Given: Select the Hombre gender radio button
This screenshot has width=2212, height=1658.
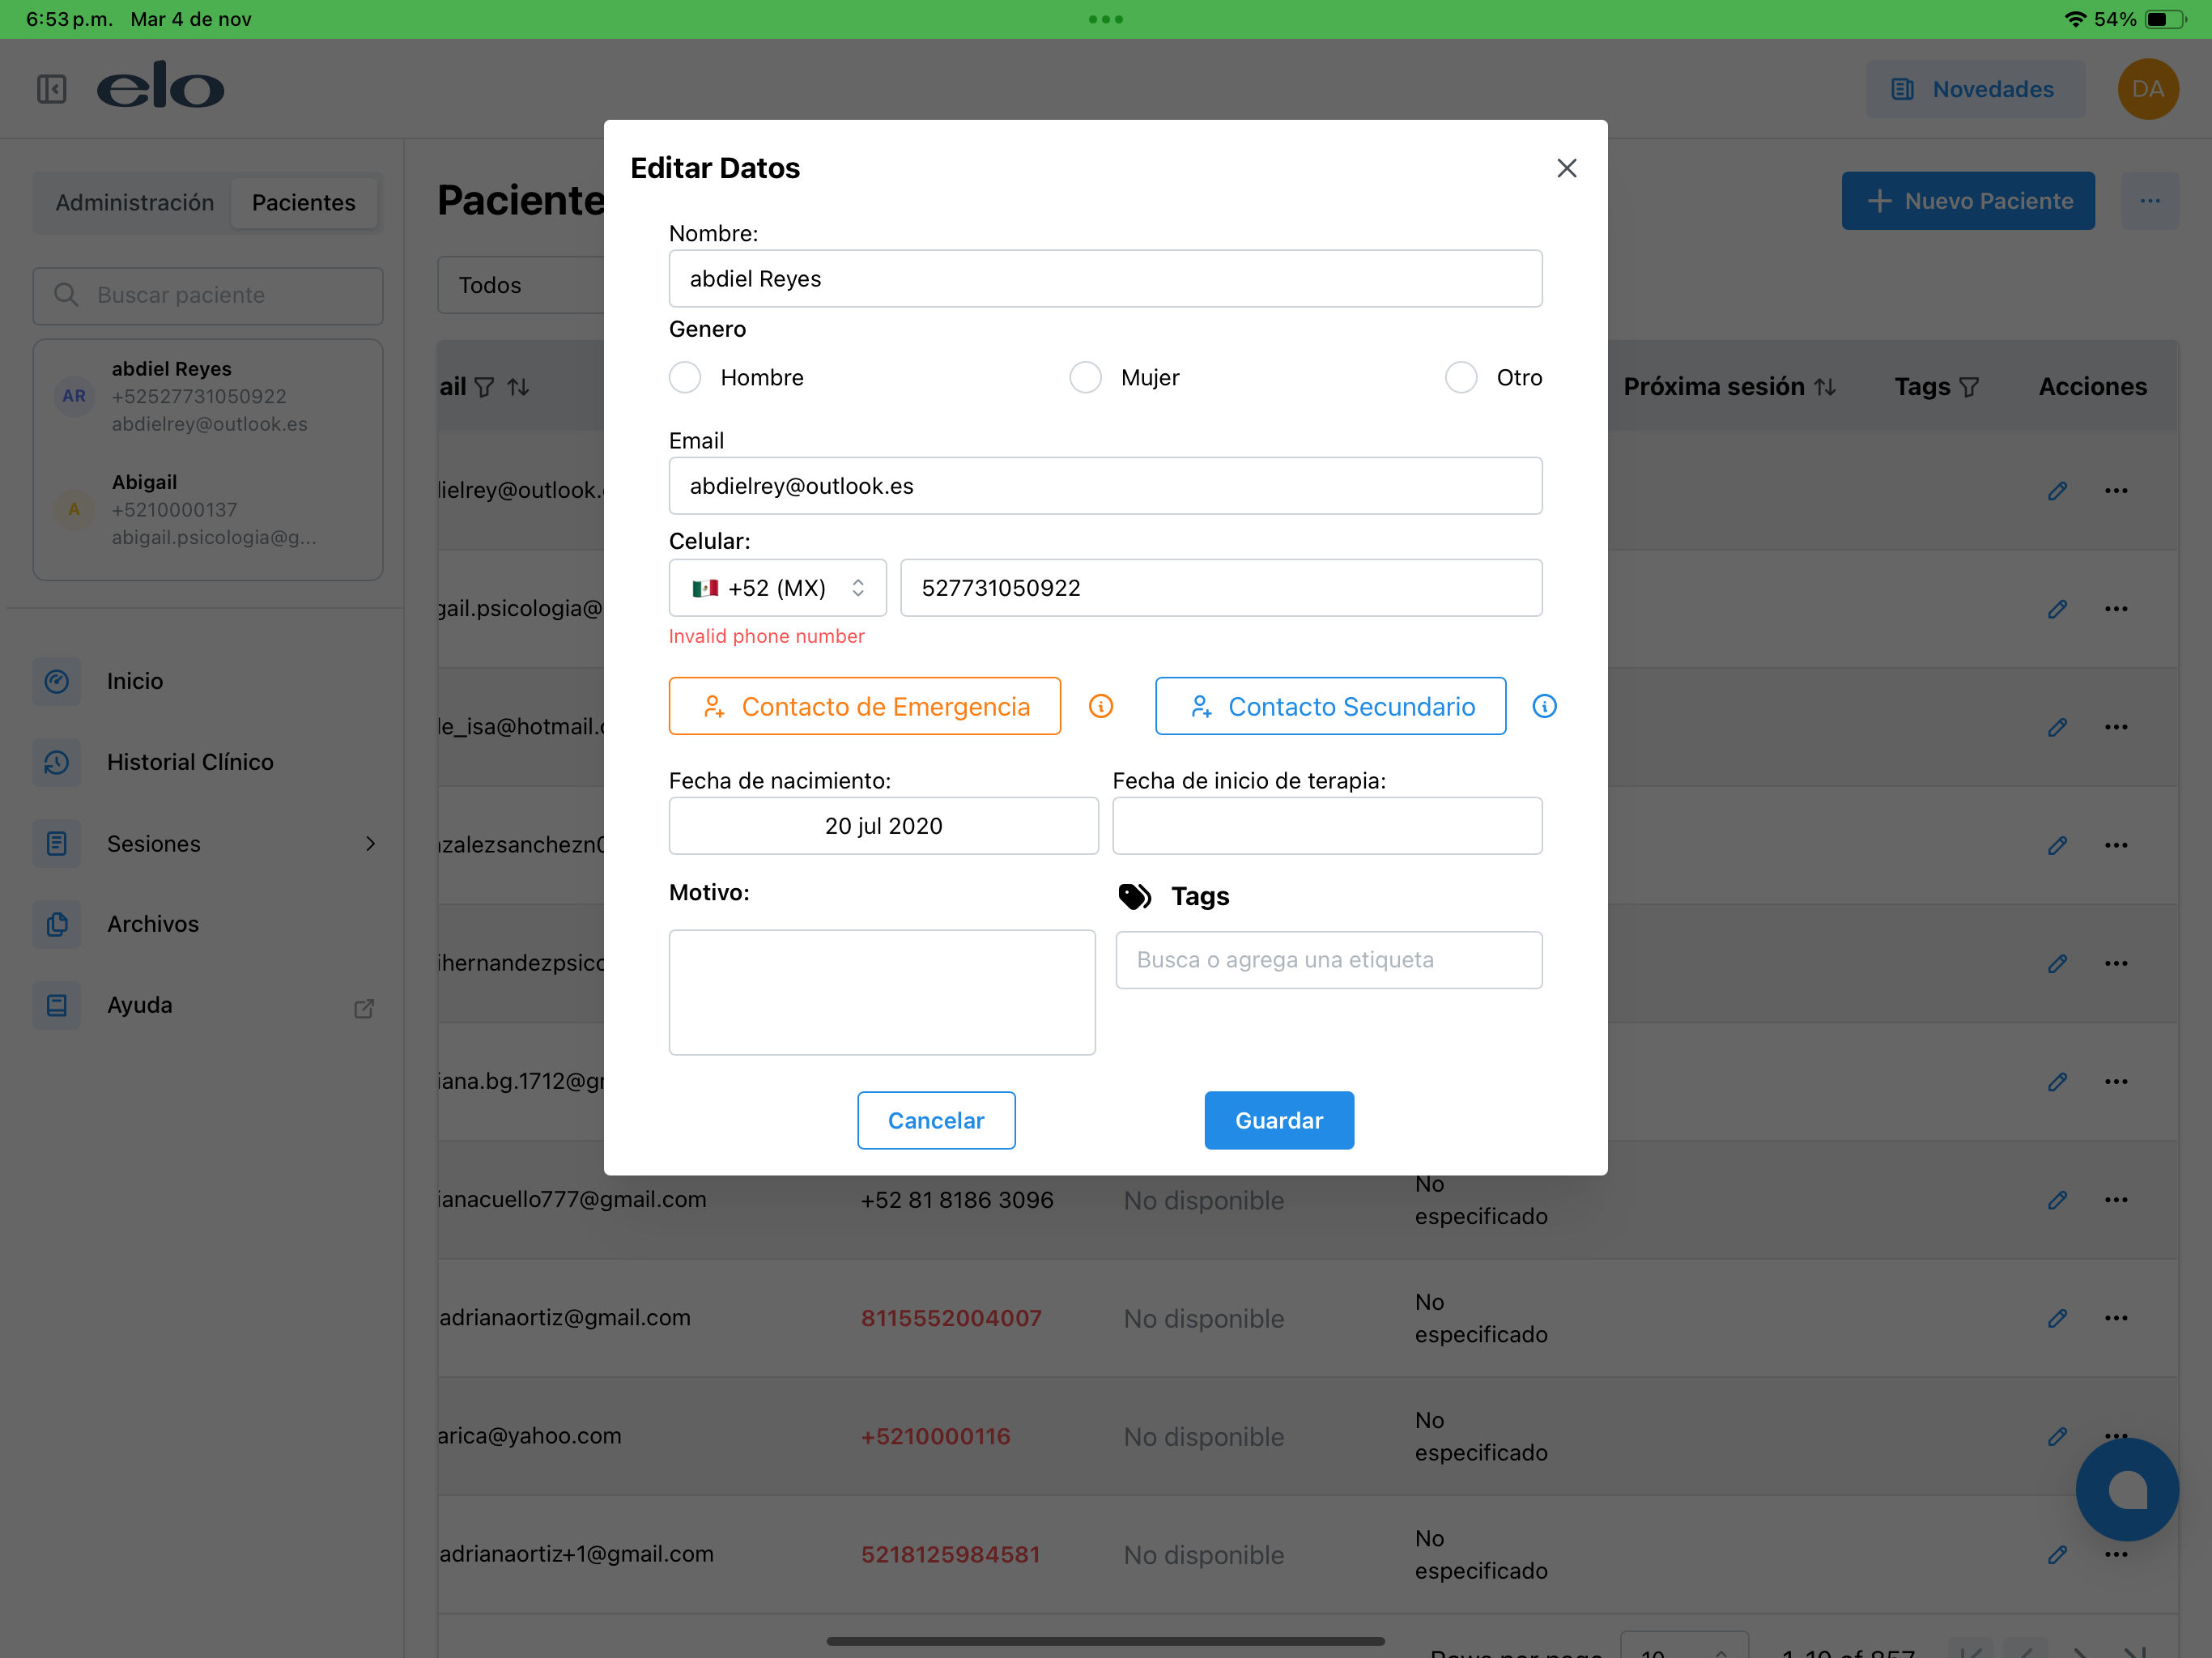Looking at the screenshot, I should click(x=685, y=378).
